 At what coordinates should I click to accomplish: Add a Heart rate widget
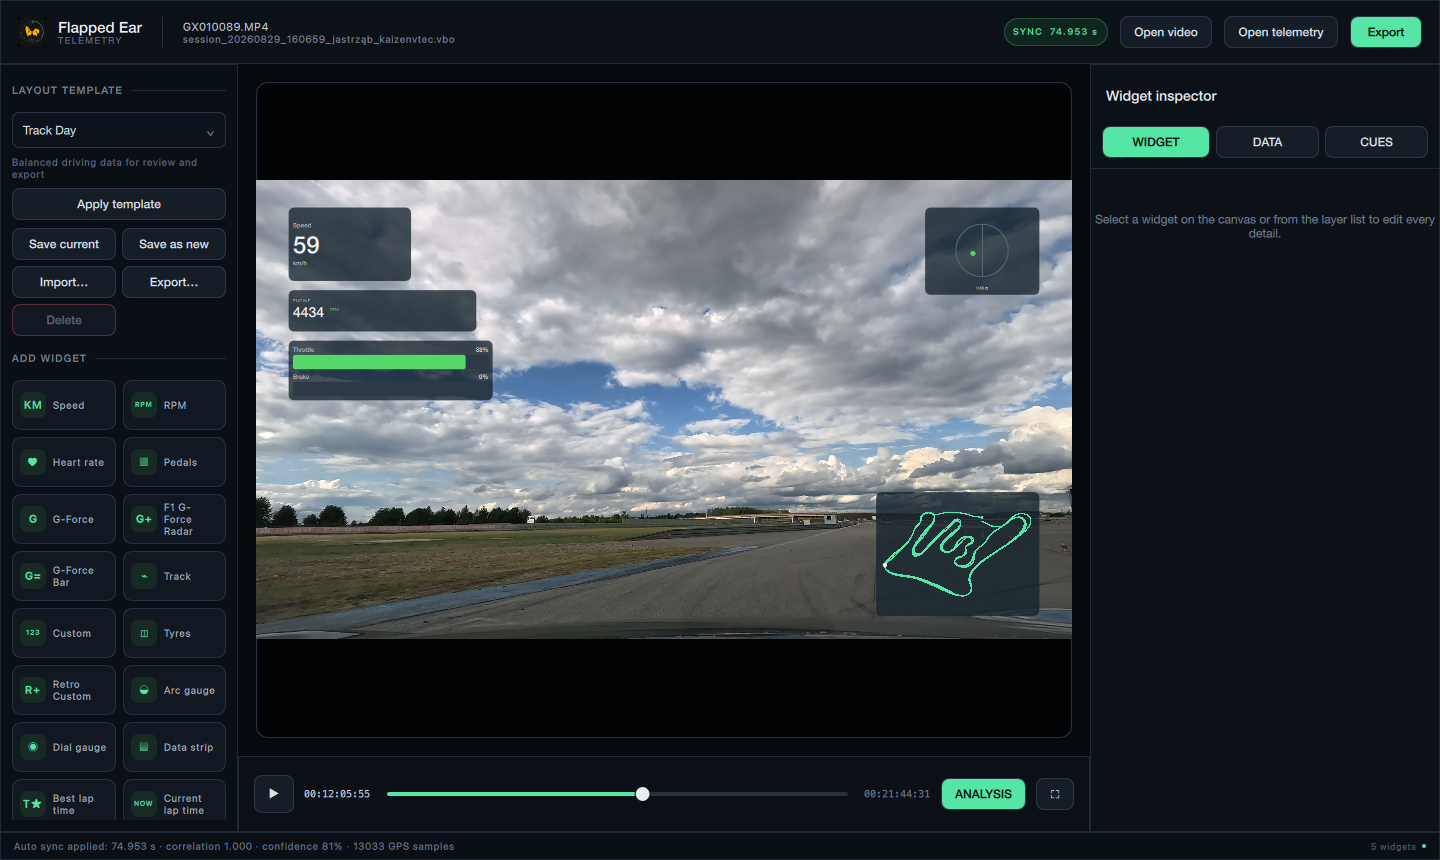pos(64,462)
